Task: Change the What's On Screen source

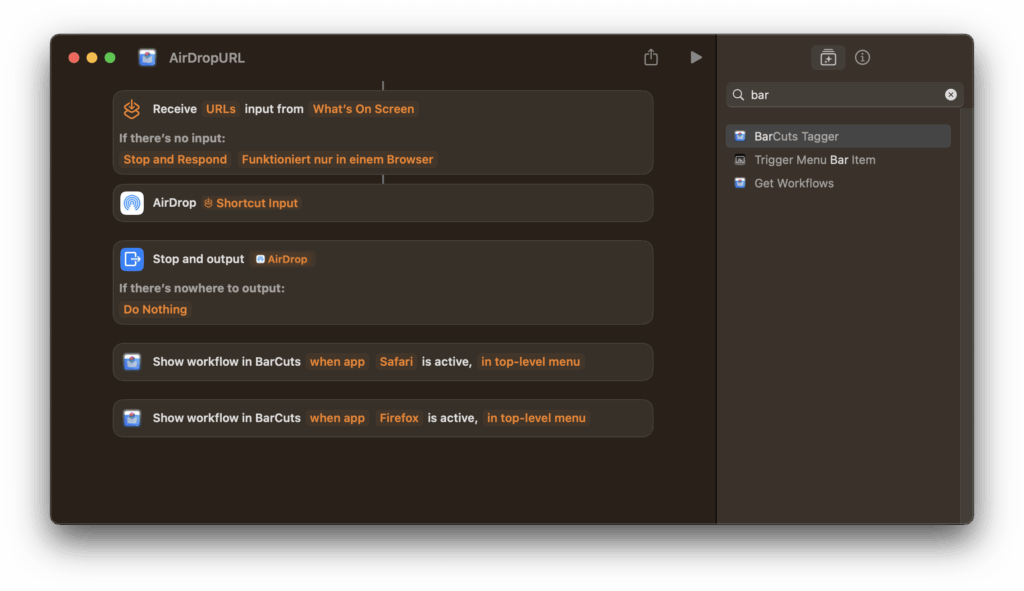Action: click(363, 109)
